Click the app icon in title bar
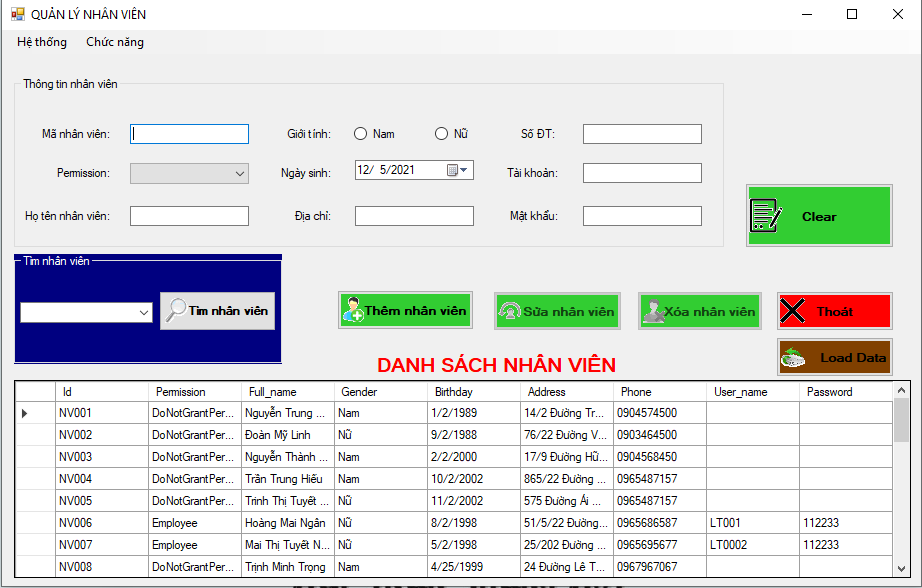Image resolution: width=922 pixels, height=588 pixels. [x=18, y=14]
